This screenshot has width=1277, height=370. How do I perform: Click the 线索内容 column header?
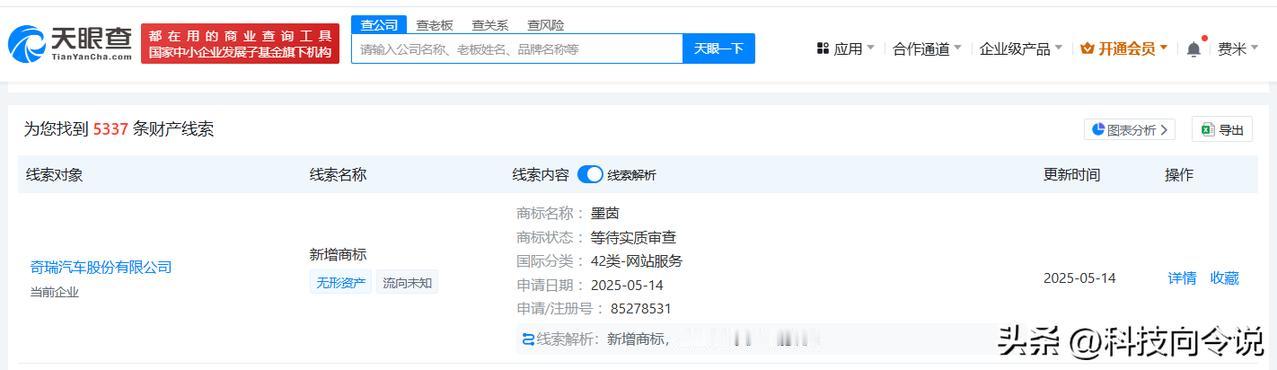click(541, 174)
